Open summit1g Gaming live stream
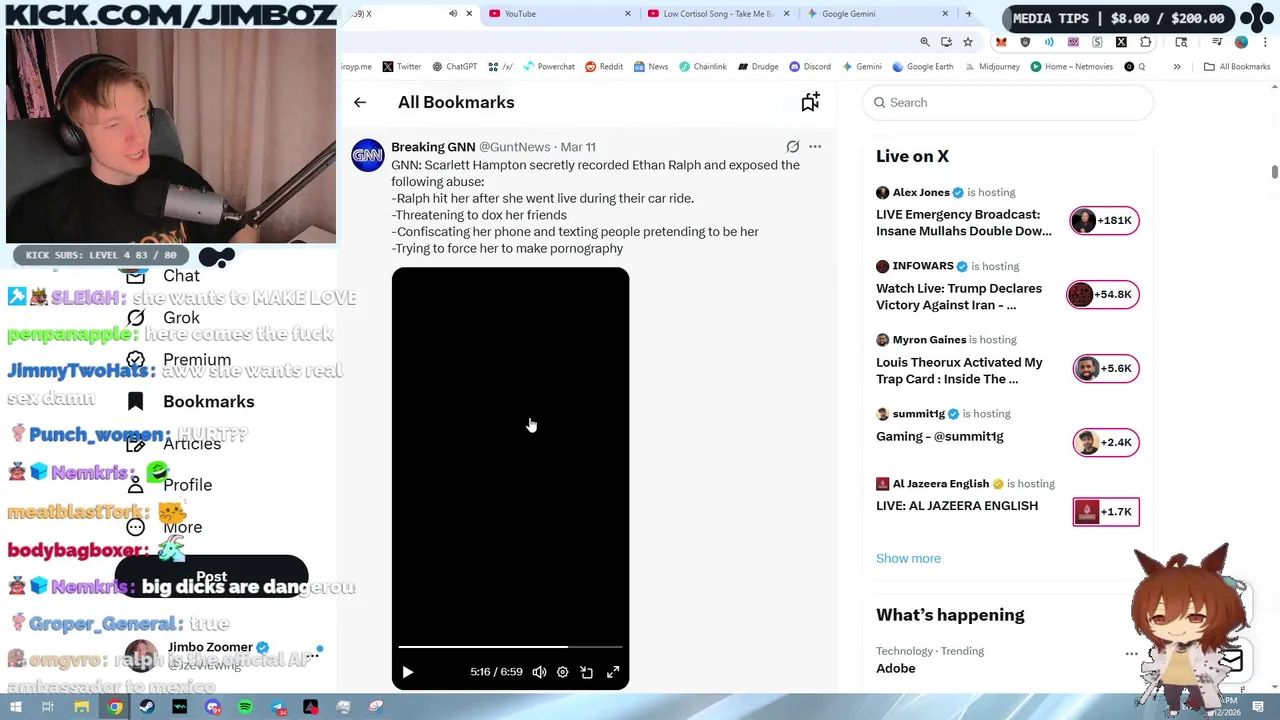1280x720 pixels. [940, 436]
